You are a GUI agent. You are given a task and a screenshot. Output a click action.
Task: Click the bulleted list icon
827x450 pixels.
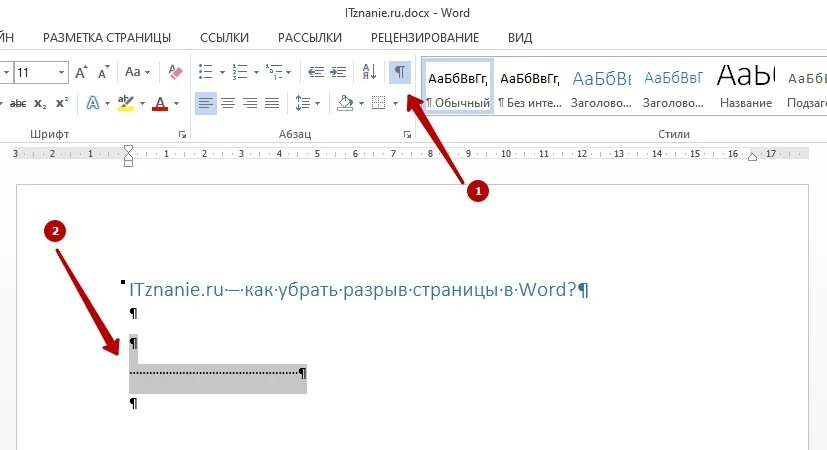coord(206,72)
